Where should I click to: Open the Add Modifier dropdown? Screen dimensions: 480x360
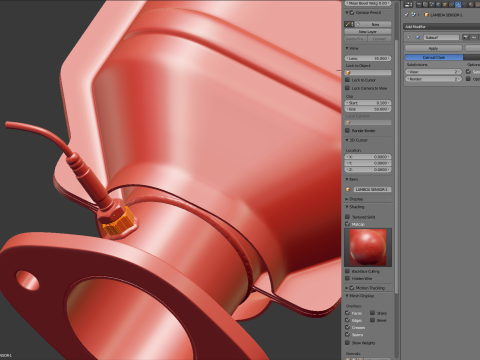click(x=442, y=27)
